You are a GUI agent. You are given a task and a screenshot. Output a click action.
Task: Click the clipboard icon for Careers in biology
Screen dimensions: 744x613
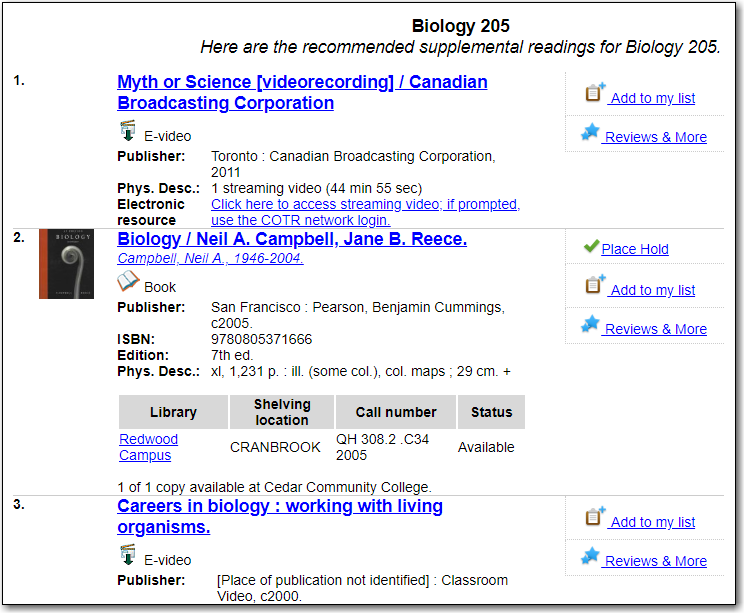pos(595,516)
